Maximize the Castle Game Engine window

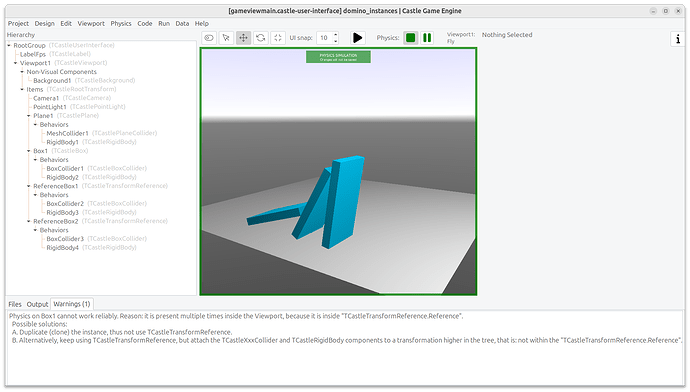click(666, 11)
